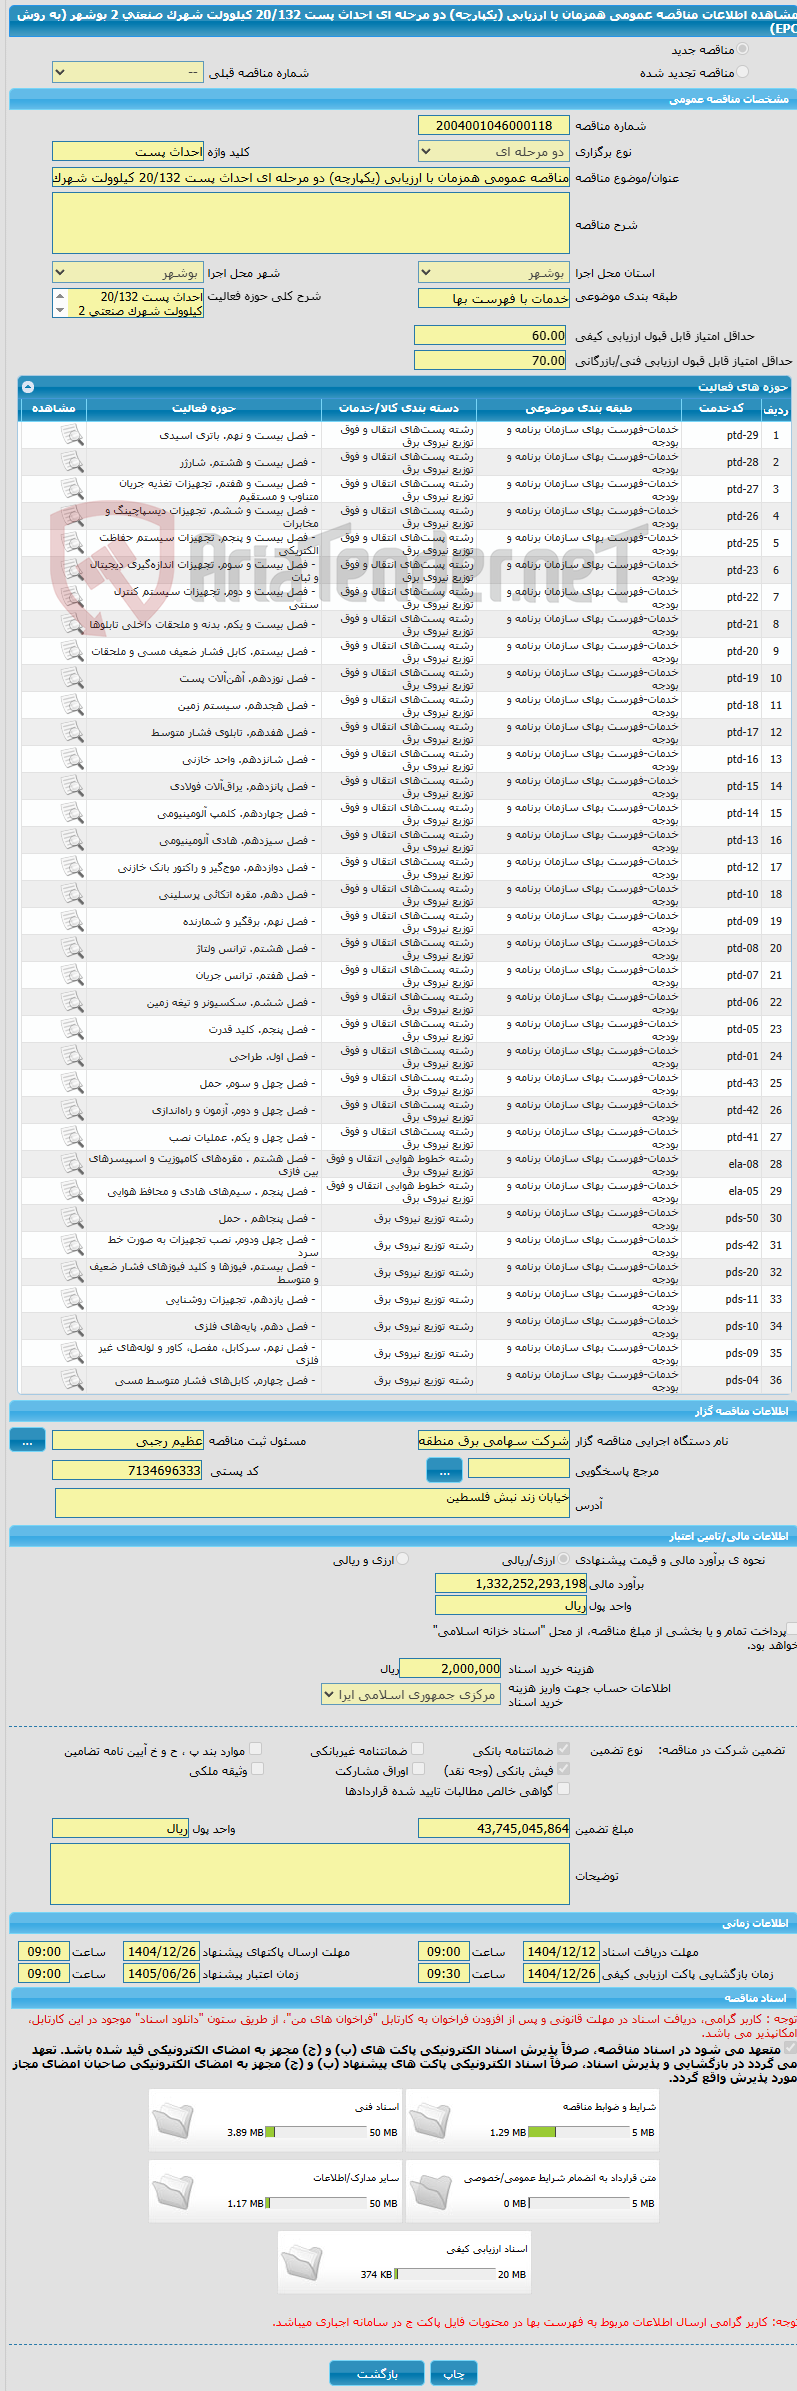This screenshot has height=2391, width=797.
Task: Open view icon for row ptd-13
Action: click(x=72, y=840)
